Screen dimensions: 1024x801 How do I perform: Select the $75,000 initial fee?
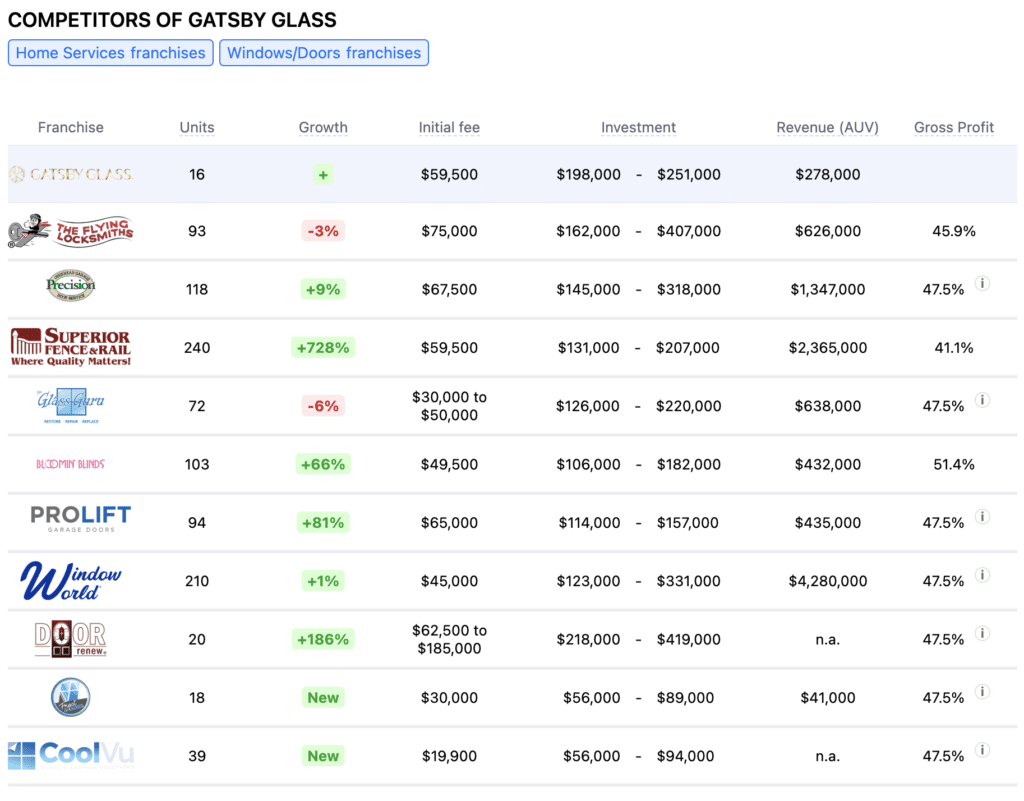point(449,231)
